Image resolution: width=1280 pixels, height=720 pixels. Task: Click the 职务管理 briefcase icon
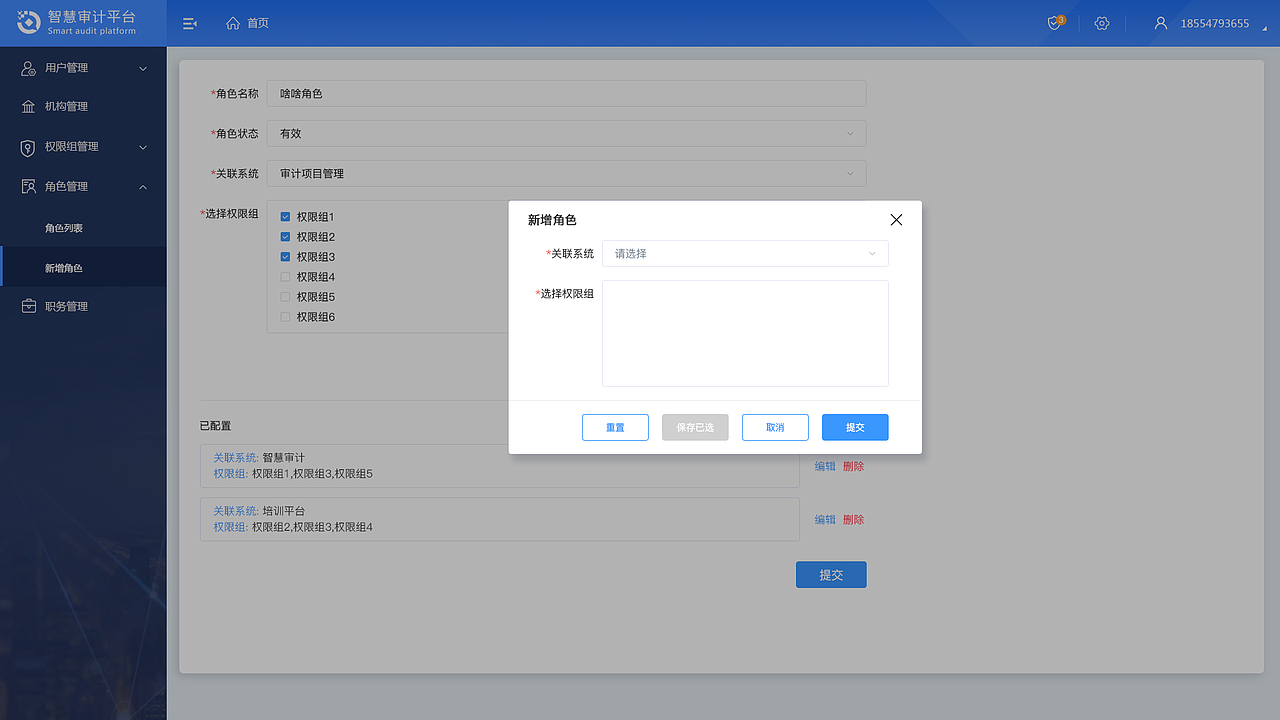[26, 306]
